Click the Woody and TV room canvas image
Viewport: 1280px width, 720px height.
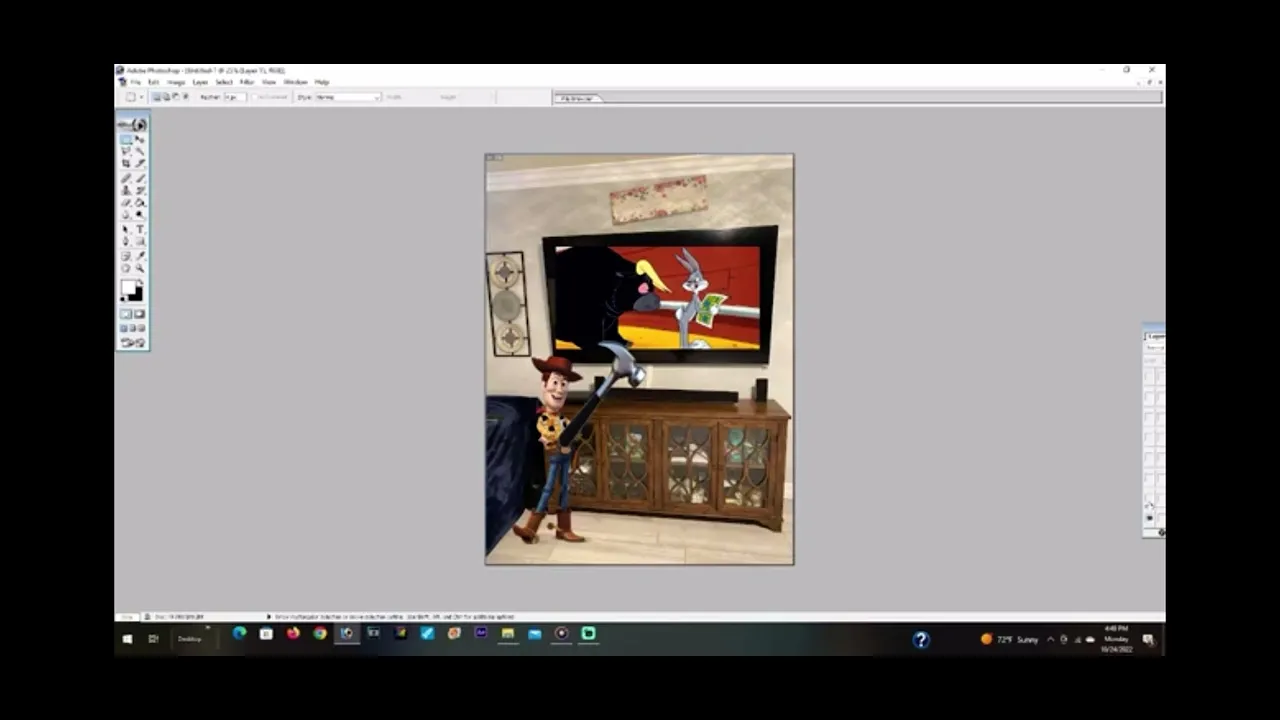(640, 359)
